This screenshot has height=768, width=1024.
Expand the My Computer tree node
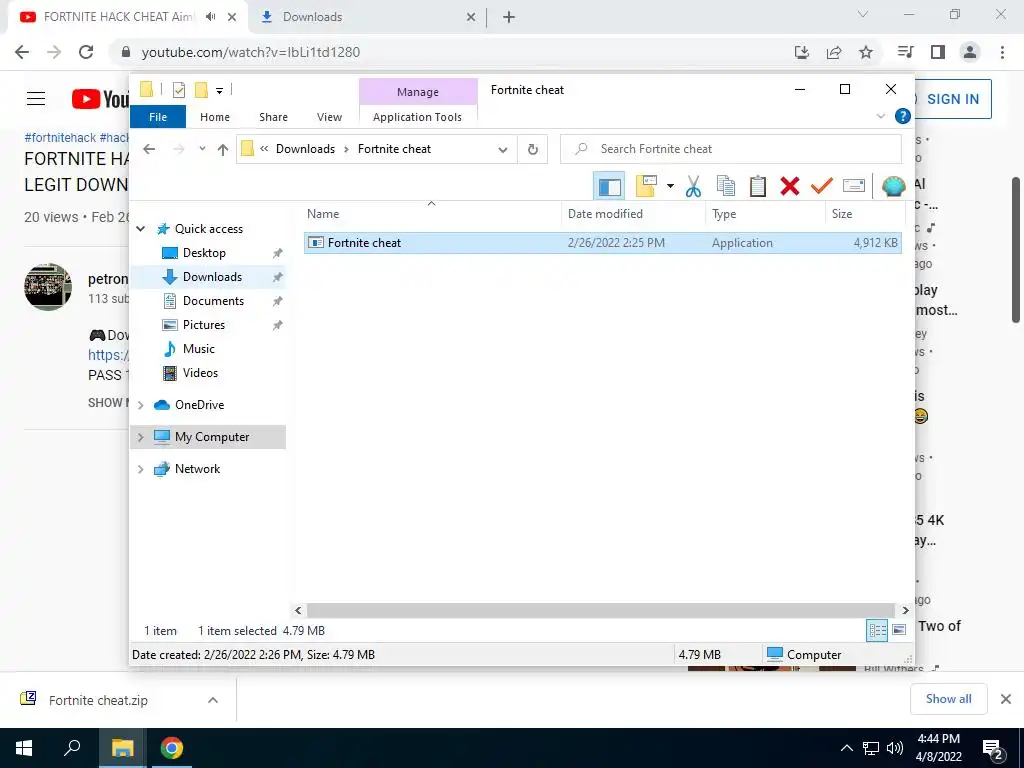pos(140,437)
